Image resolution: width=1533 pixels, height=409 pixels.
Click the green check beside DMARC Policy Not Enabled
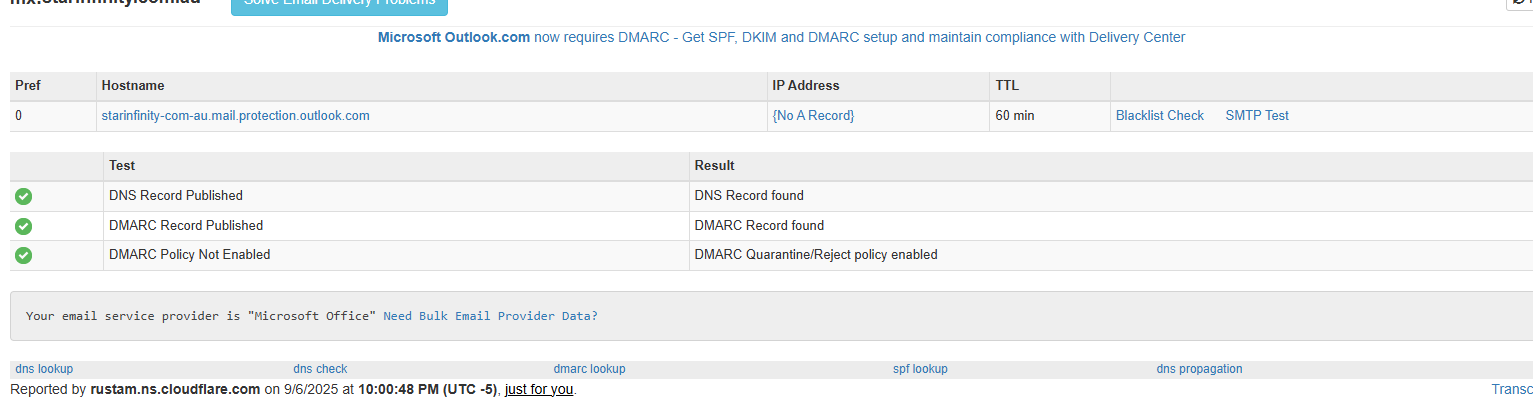tap(24, 255)
